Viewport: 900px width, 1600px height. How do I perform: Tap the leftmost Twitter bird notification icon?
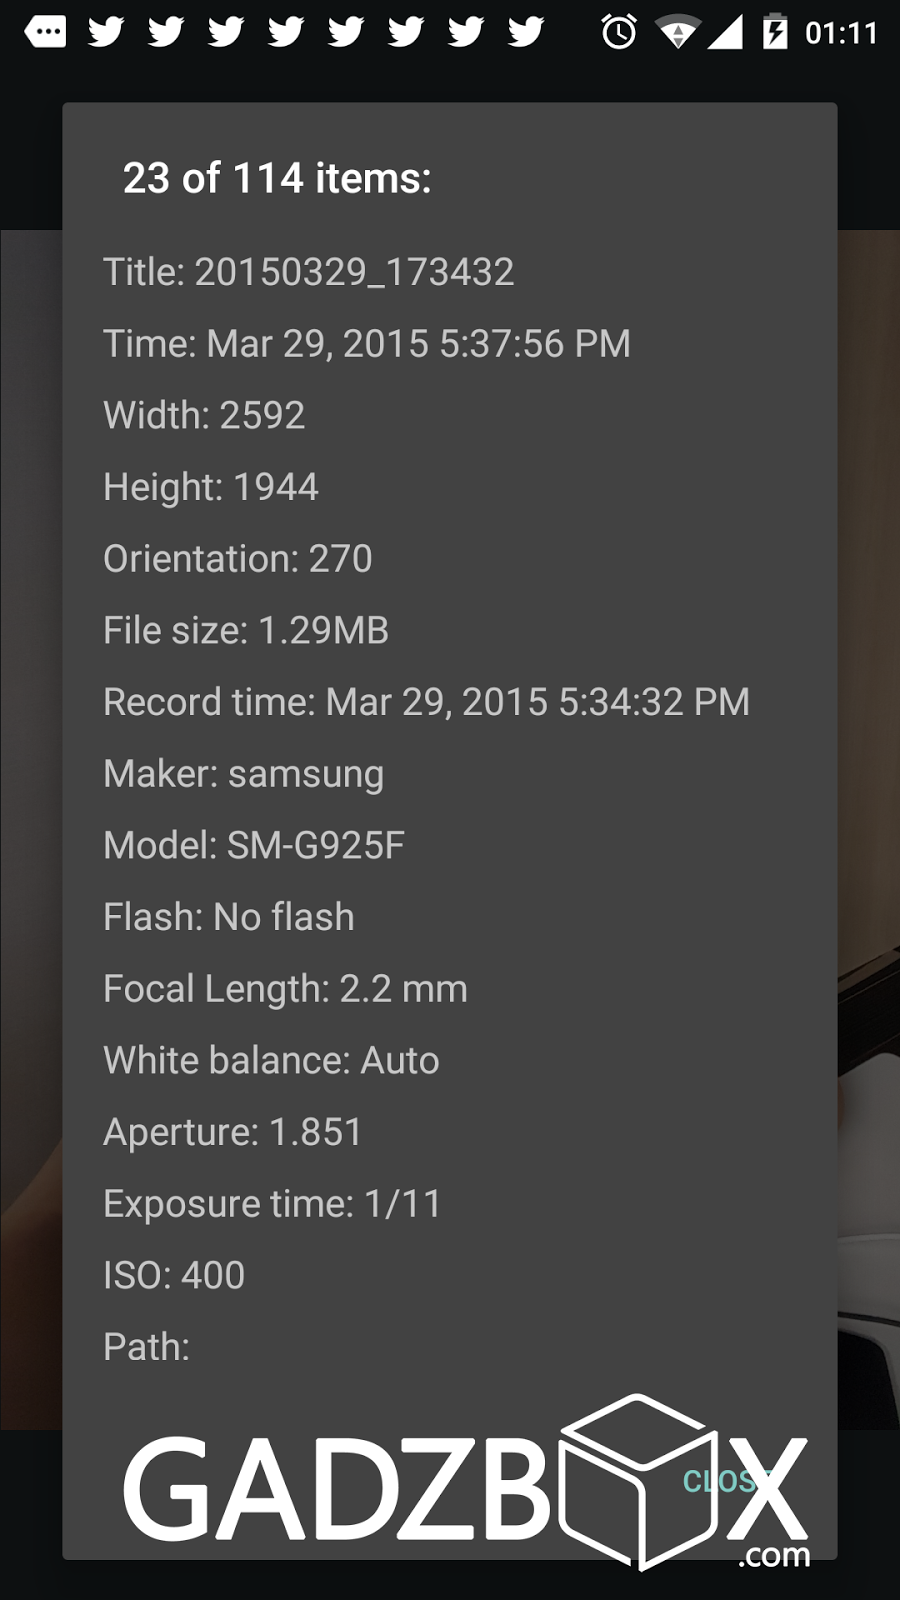[106, 32]
